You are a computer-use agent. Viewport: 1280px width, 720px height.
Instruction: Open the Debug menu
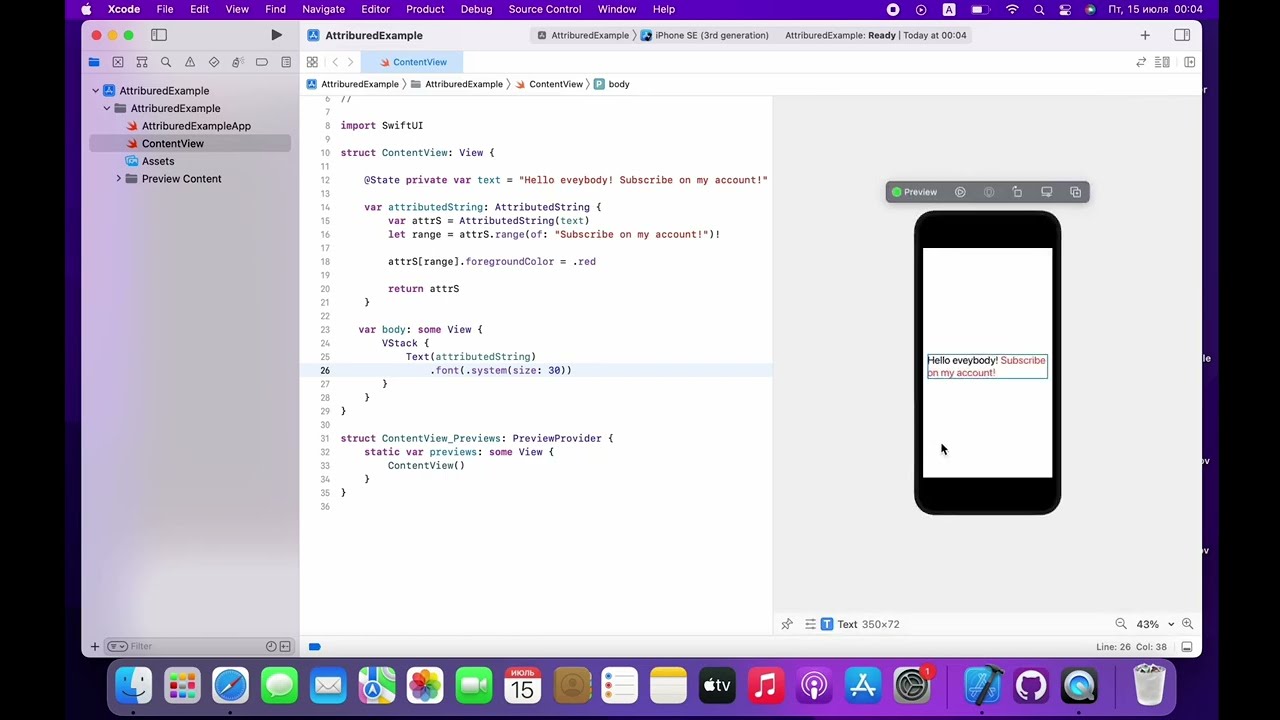tap(476, 9)
